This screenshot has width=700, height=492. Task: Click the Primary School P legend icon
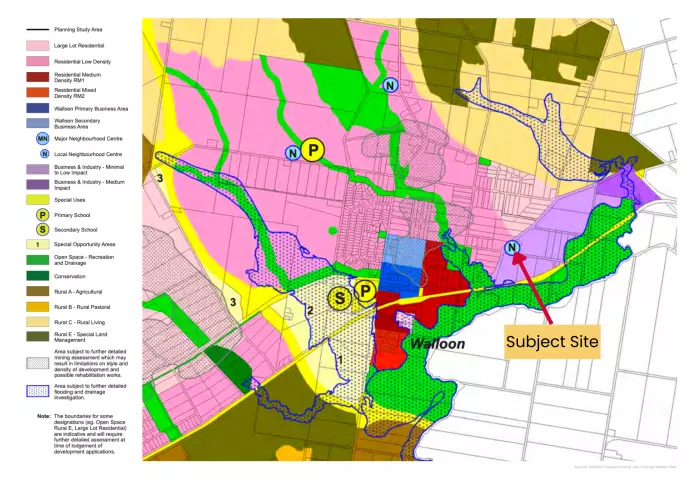pyautogui.click(x=43, y=213)
